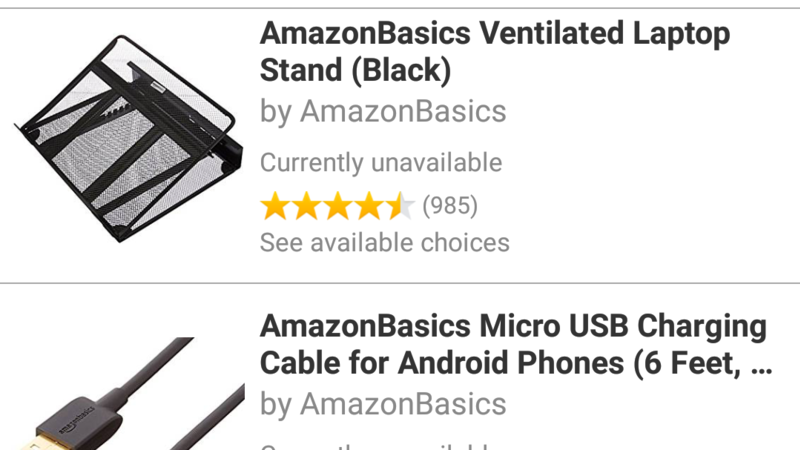This screenshot has height=450, width=800.
Task: Open the (985) reviews count
Action: 450,206
